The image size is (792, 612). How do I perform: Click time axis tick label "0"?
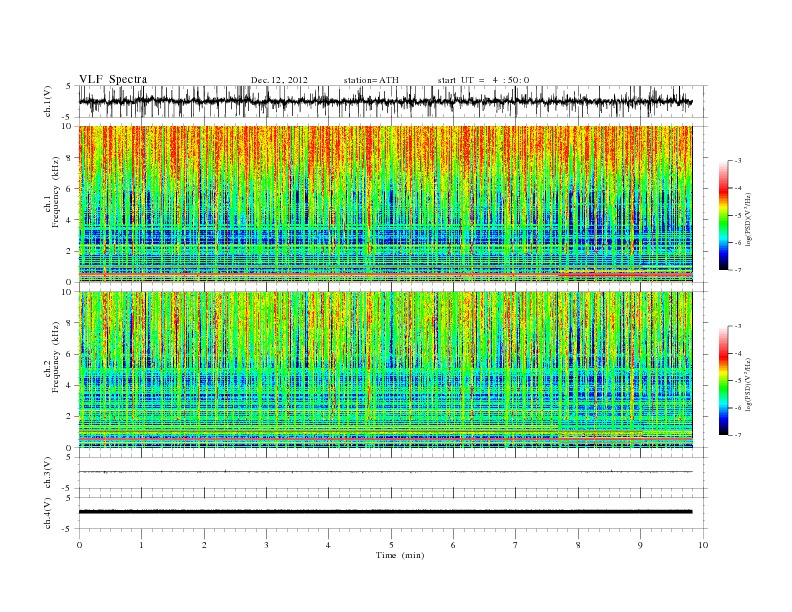(x=79, y=545)
